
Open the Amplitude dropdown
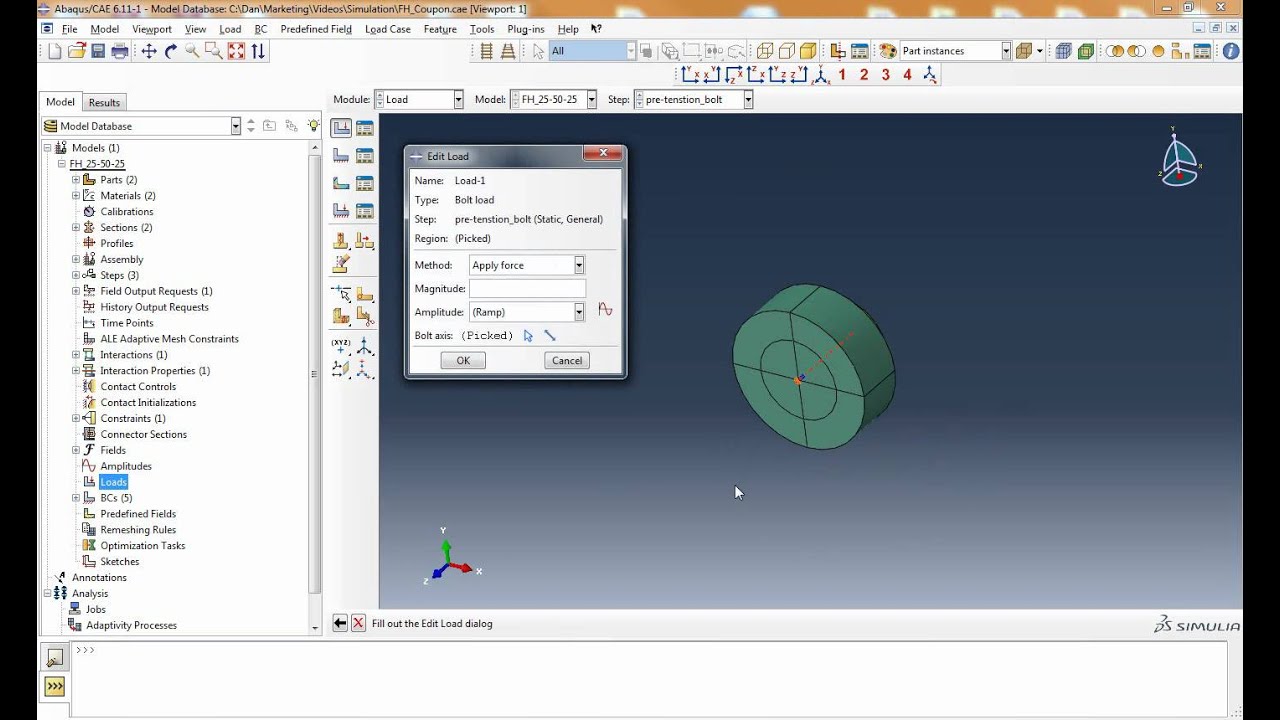579,312
